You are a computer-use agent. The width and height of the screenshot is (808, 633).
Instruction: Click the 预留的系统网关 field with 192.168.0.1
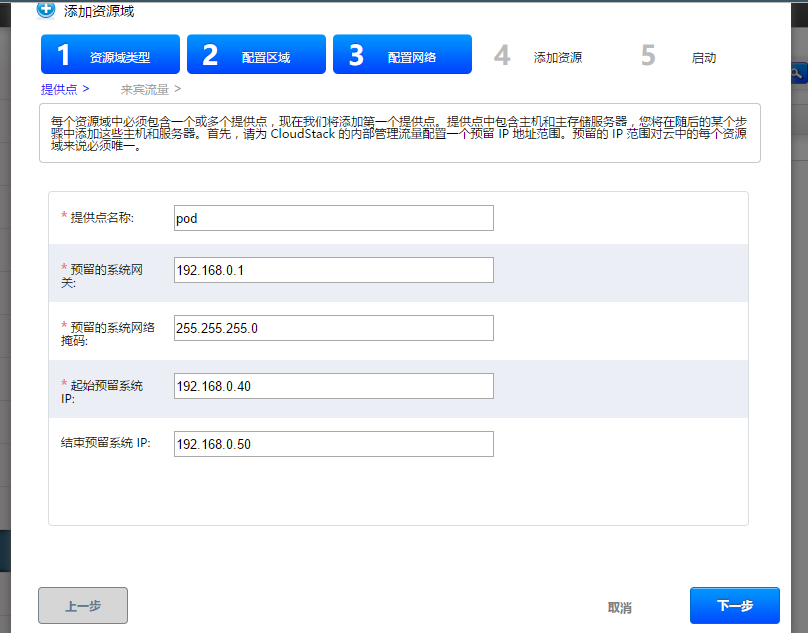click(x=333, y=270)
